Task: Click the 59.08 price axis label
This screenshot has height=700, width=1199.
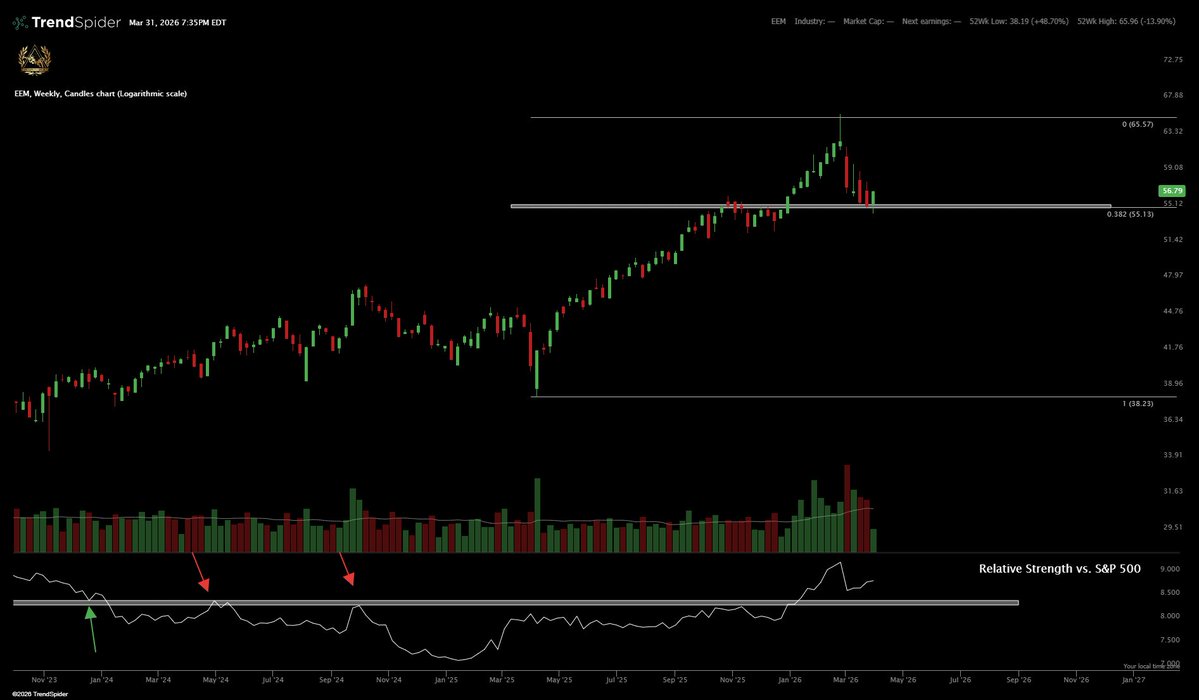Action: [x=1172, y=168]
